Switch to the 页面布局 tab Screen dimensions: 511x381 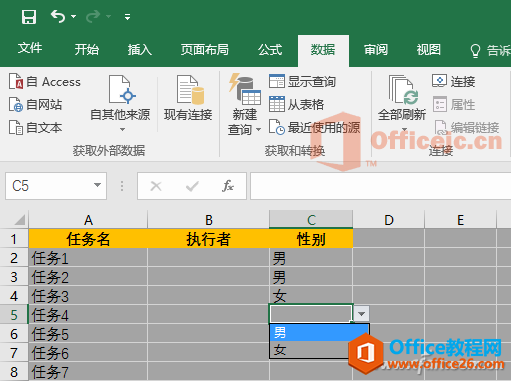tap(205, 49)
